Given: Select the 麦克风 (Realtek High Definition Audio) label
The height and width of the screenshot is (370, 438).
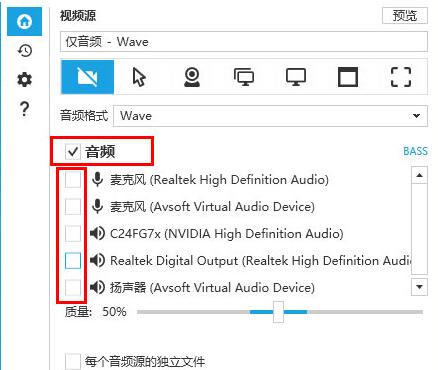Looking at the screenshot, I should tap(219, 180).
